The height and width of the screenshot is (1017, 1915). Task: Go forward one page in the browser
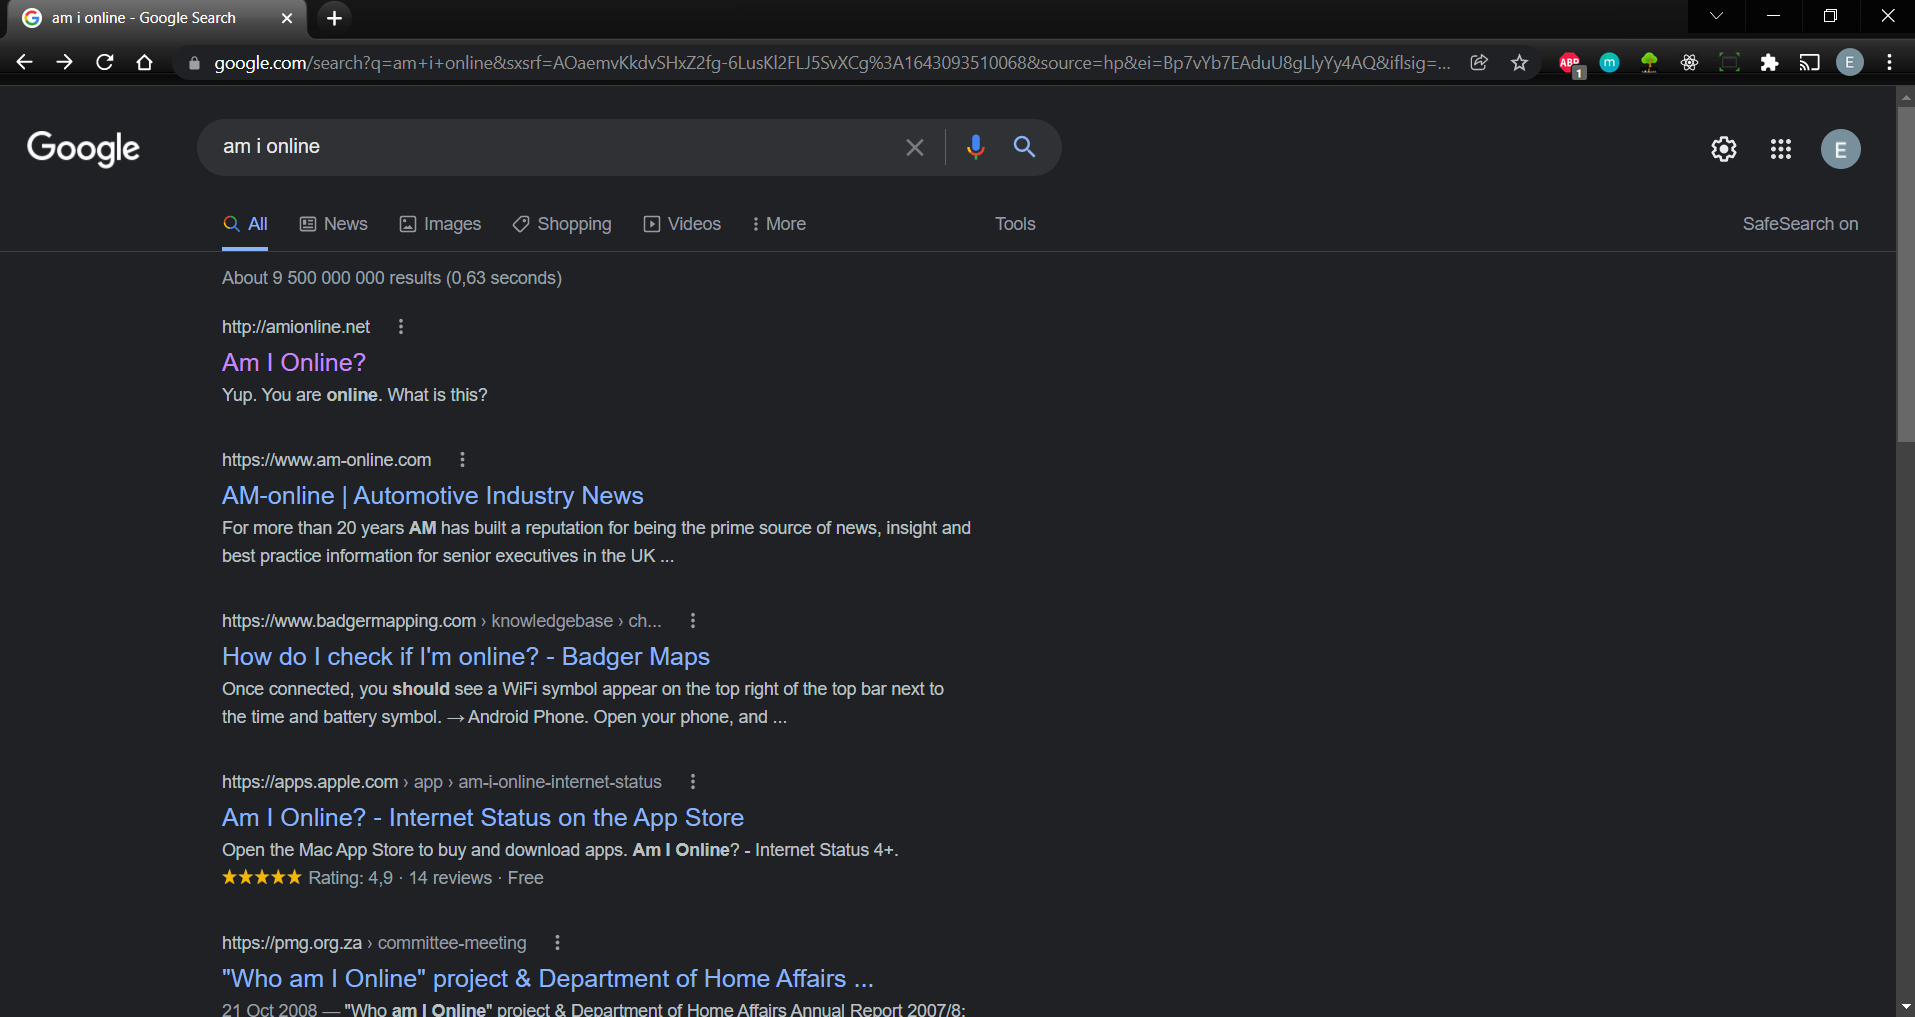pos(65,62)
